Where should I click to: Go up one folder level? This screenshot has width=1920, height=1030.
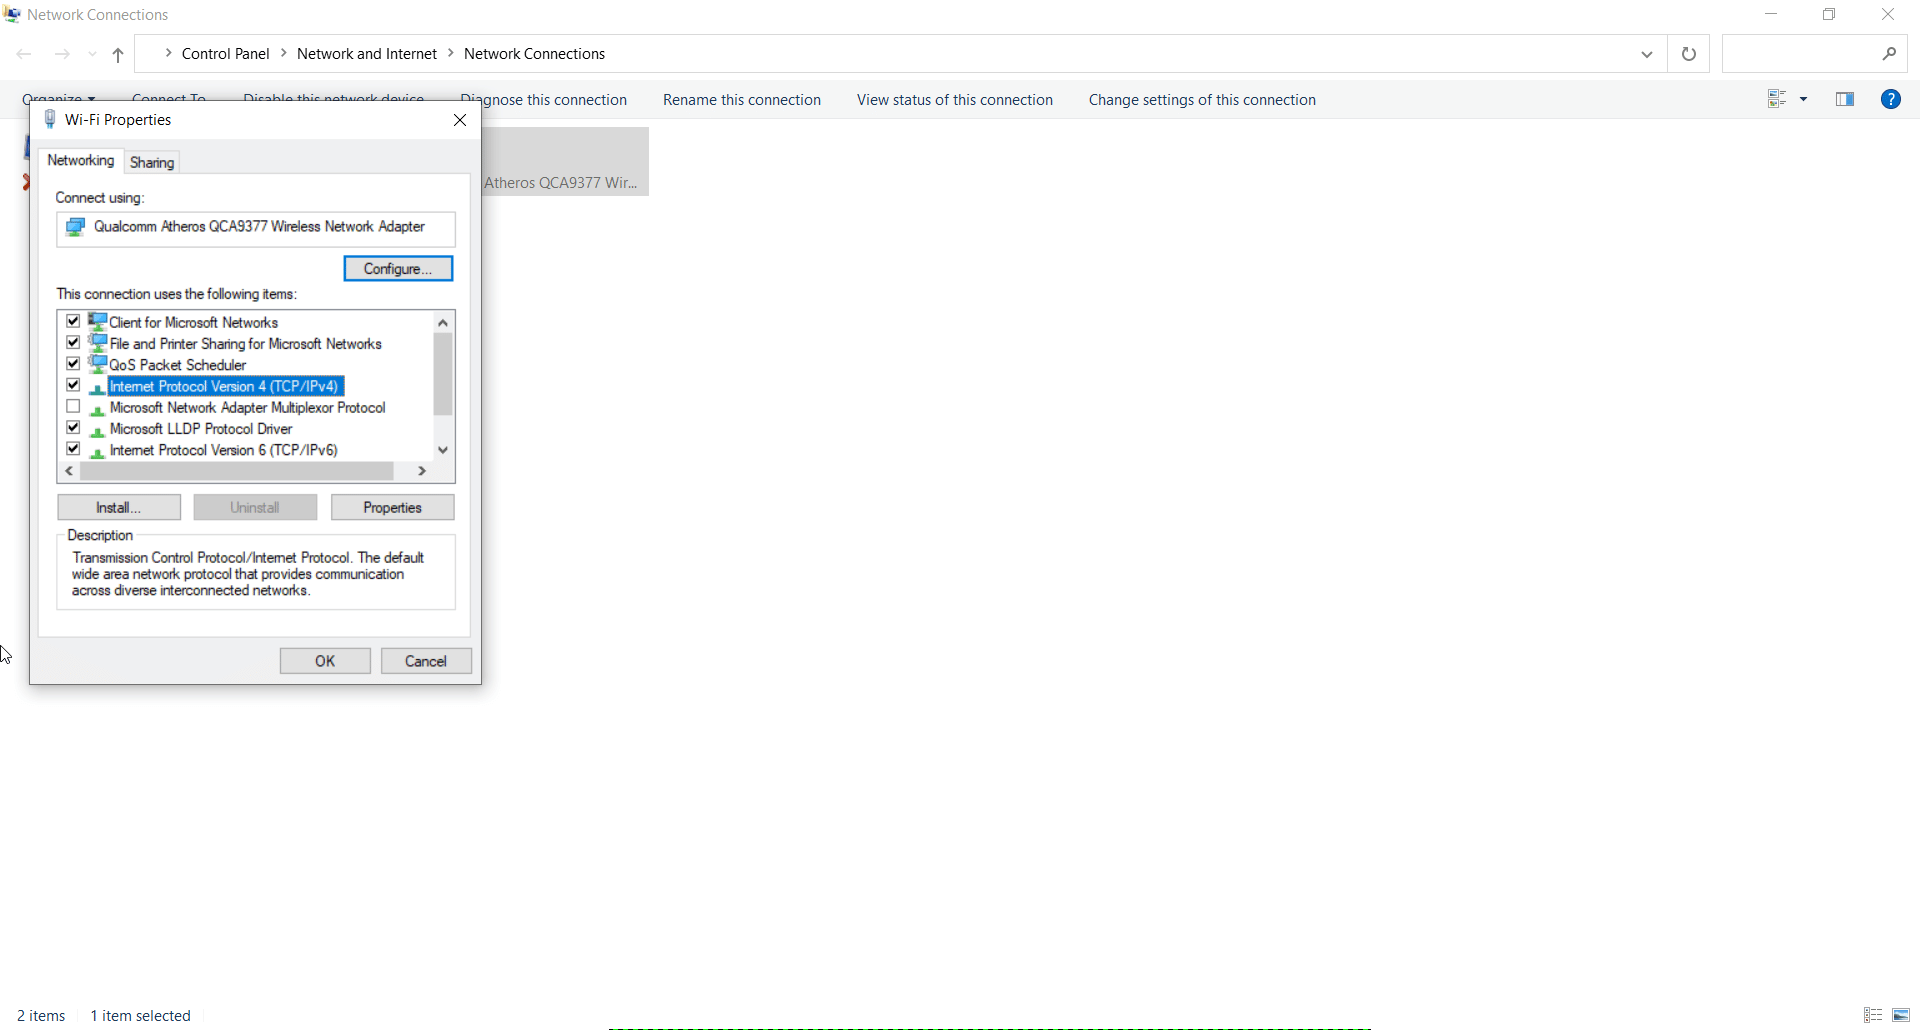click(x=118, y=55)
